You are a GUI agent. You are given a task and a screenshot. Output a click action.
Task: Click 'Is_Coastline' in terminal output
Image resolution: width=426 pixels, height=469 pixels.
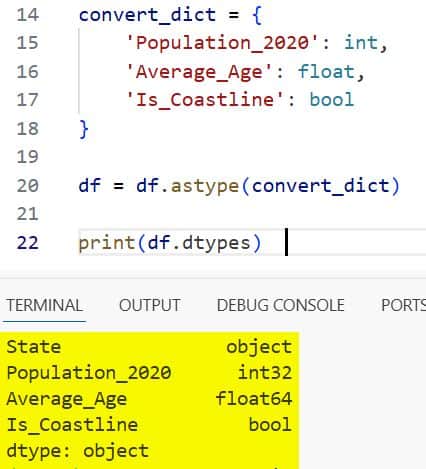(72, 425)
